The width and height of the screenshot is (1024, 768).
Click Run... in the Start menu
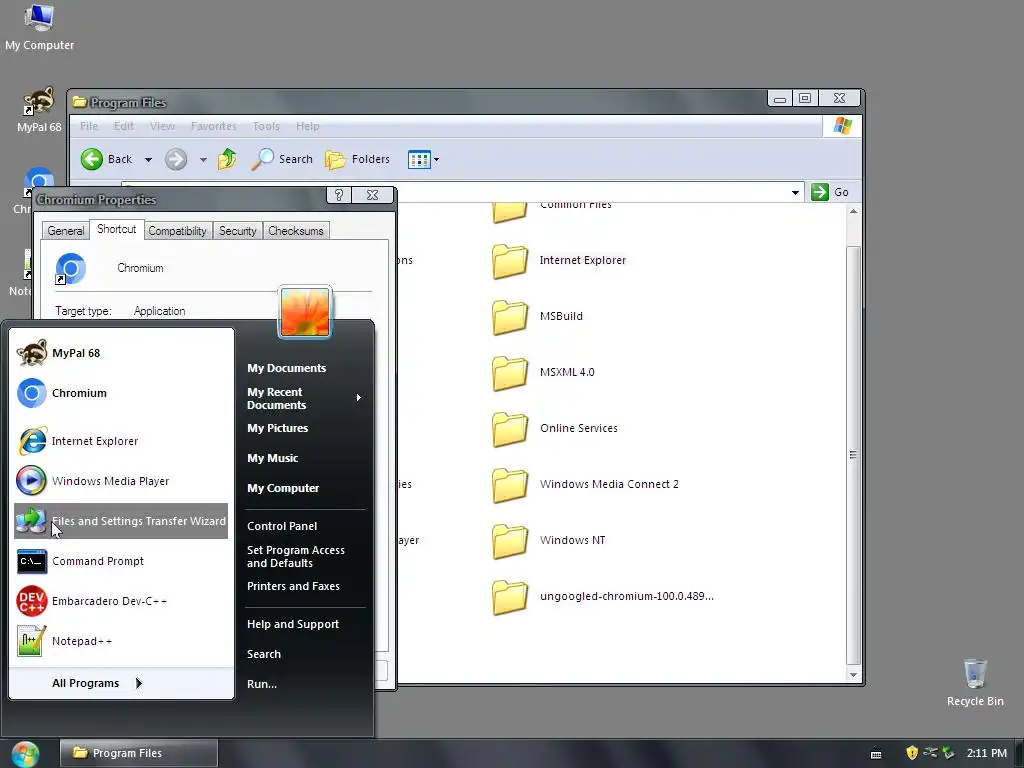(262, 684)
